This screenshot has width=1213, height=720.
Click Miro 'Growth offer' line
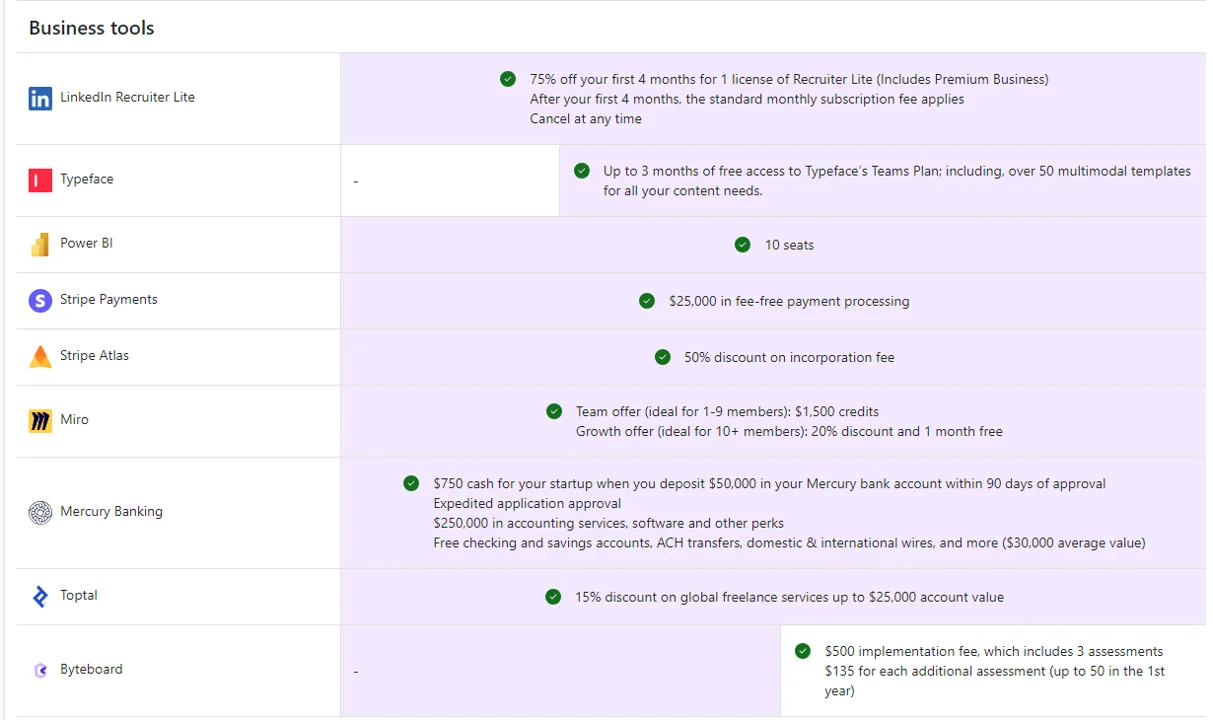tap(789, 432)
